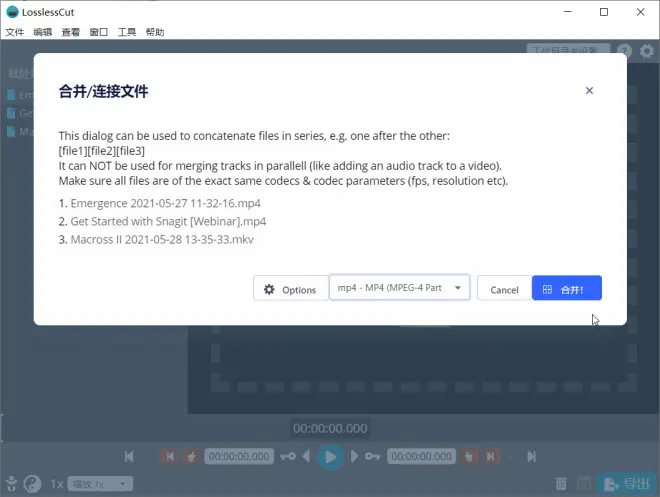Open the help question mark icon
Viewport: 660px width, 497px height.
tap(625, 51)
